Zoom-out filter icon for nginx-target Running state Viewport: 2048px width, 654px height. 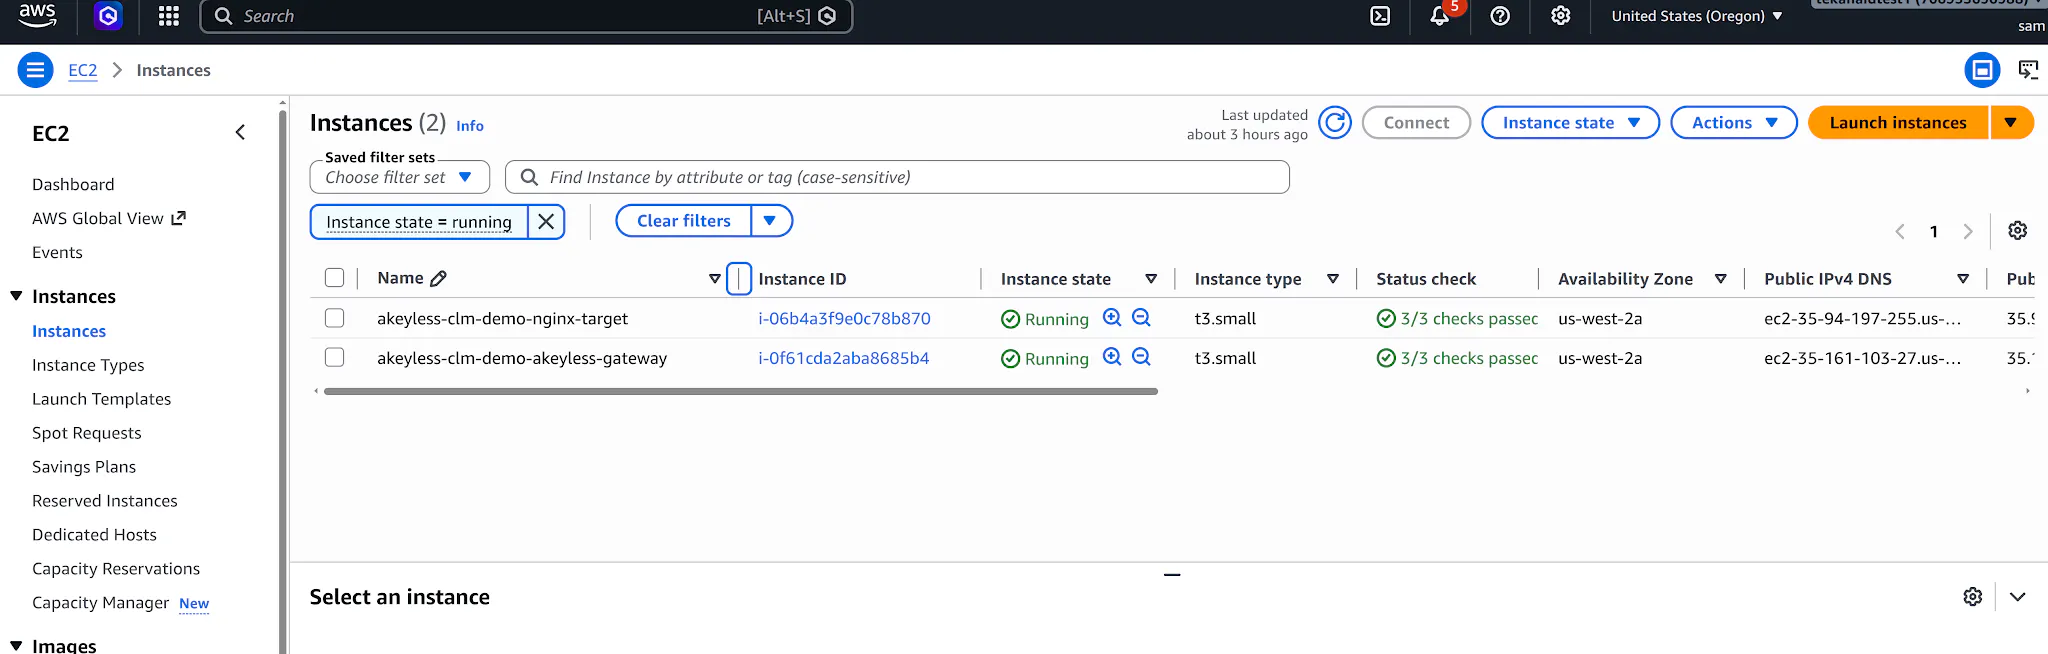point(1141,318)
